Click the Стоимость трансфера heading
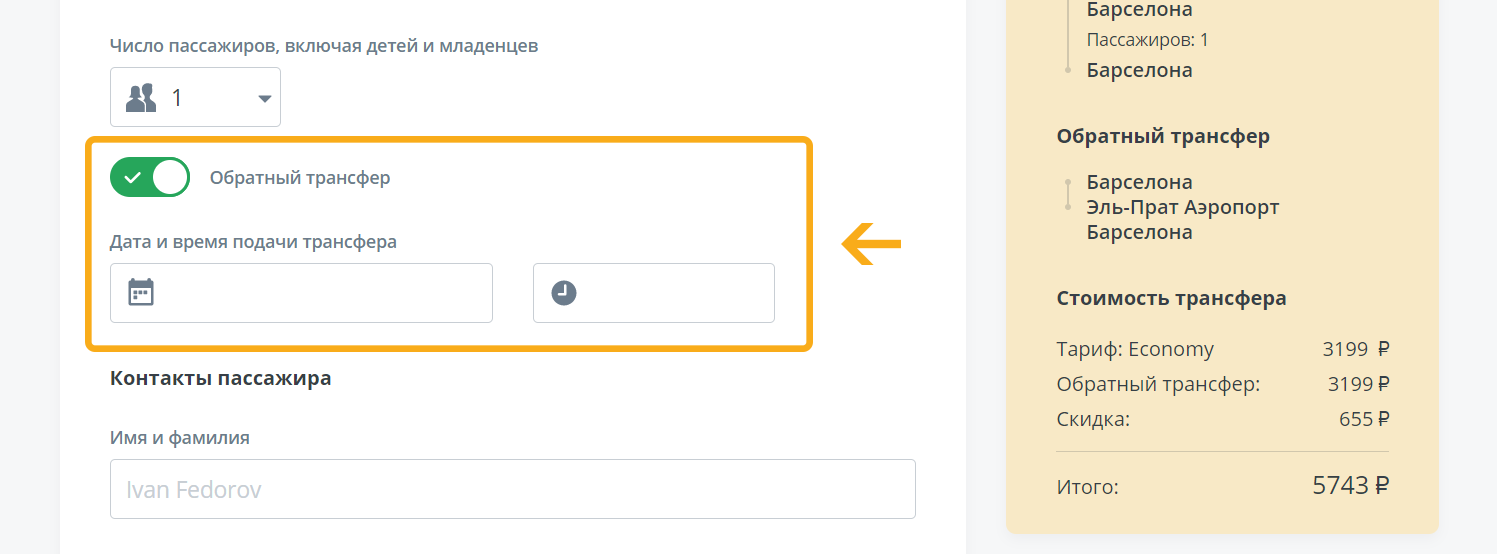This screenshot has width=1497, height=554. [1171, 298]
